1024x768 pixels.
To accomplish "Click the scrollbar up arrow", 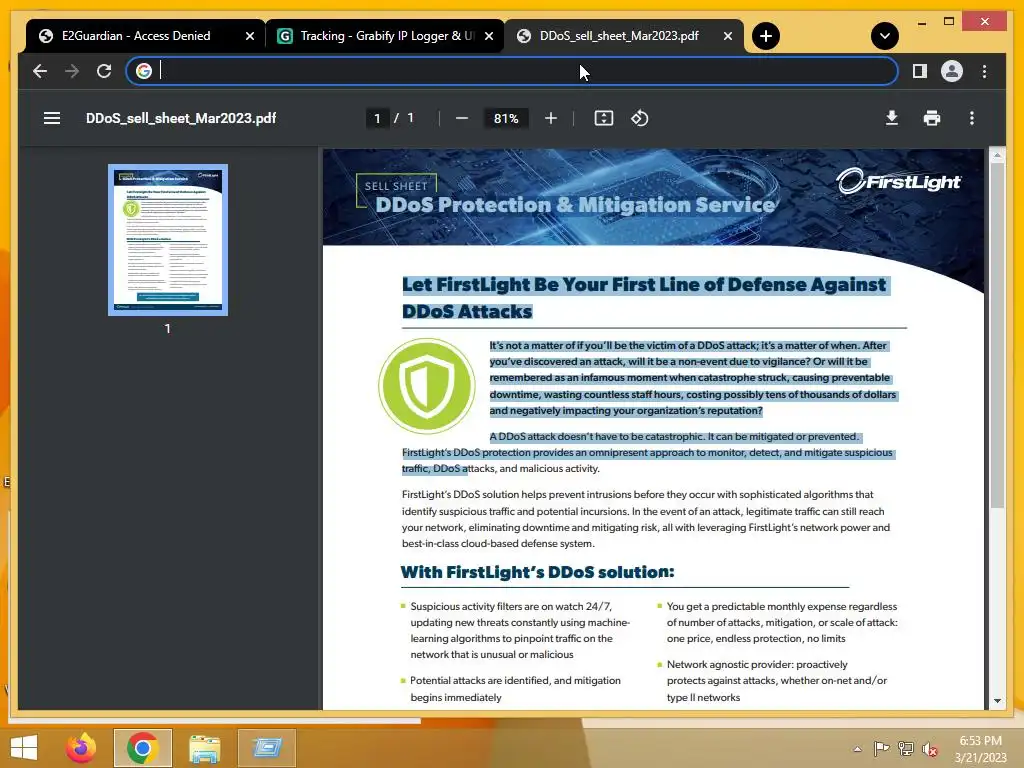I will (x=997, y=155).
